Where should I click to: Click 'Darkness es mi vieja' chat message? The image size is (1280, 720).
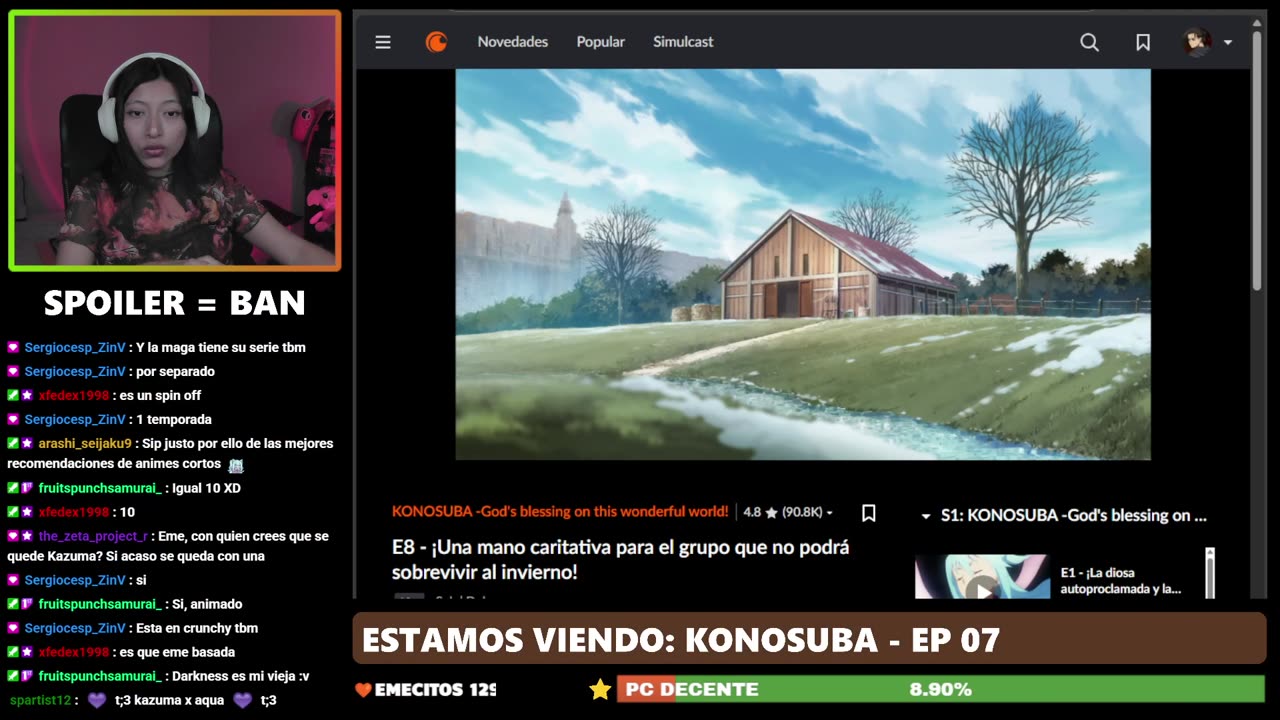click(241, 676)
